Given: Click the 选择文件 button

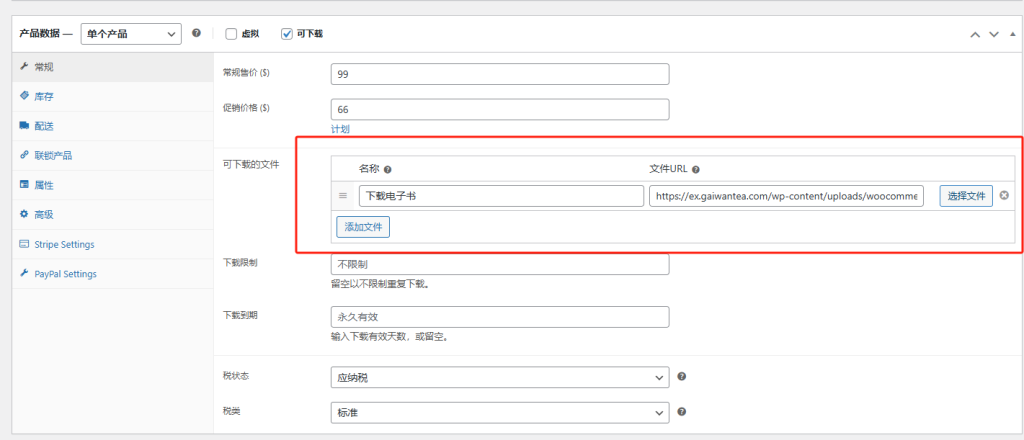Looking at the screenshot, I should pyautogui.click(x=965, y=196).
